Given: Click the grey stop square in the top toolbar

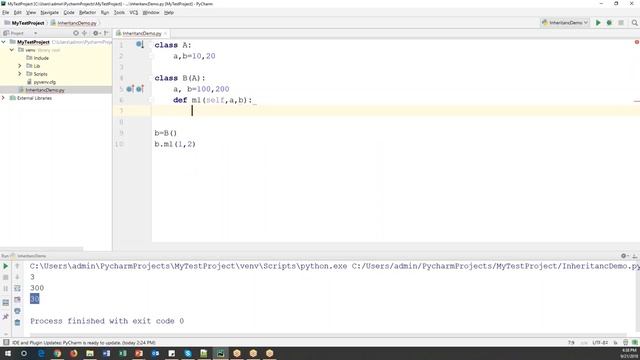Looking at the screenshot, I should pos(621,23).
